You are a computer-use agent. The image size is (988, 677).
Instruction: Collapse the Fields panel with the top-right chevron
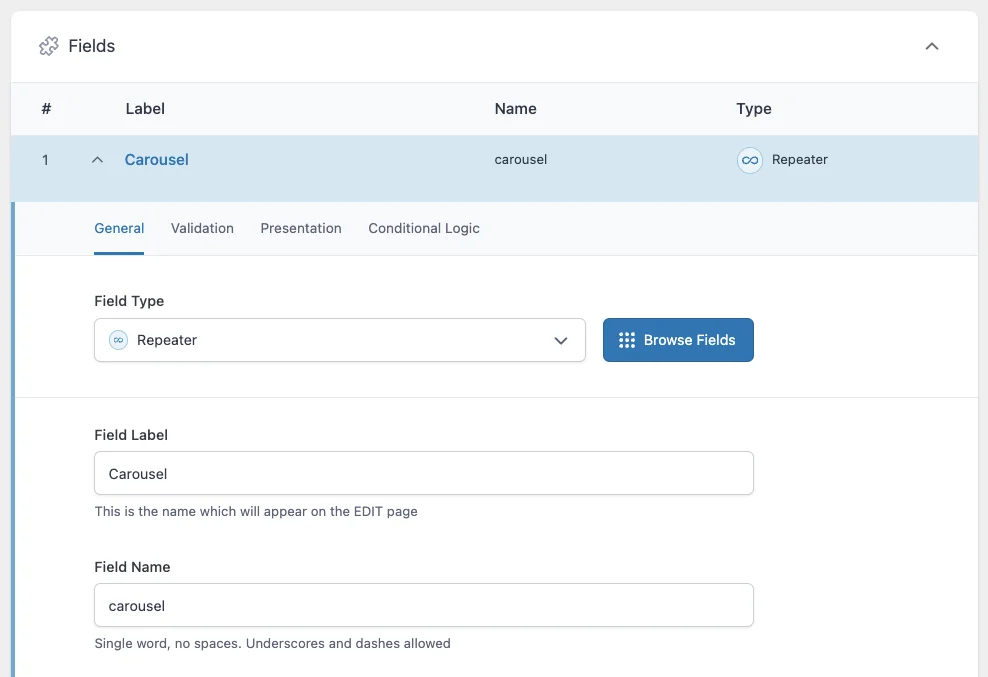(x=932, y=46)
